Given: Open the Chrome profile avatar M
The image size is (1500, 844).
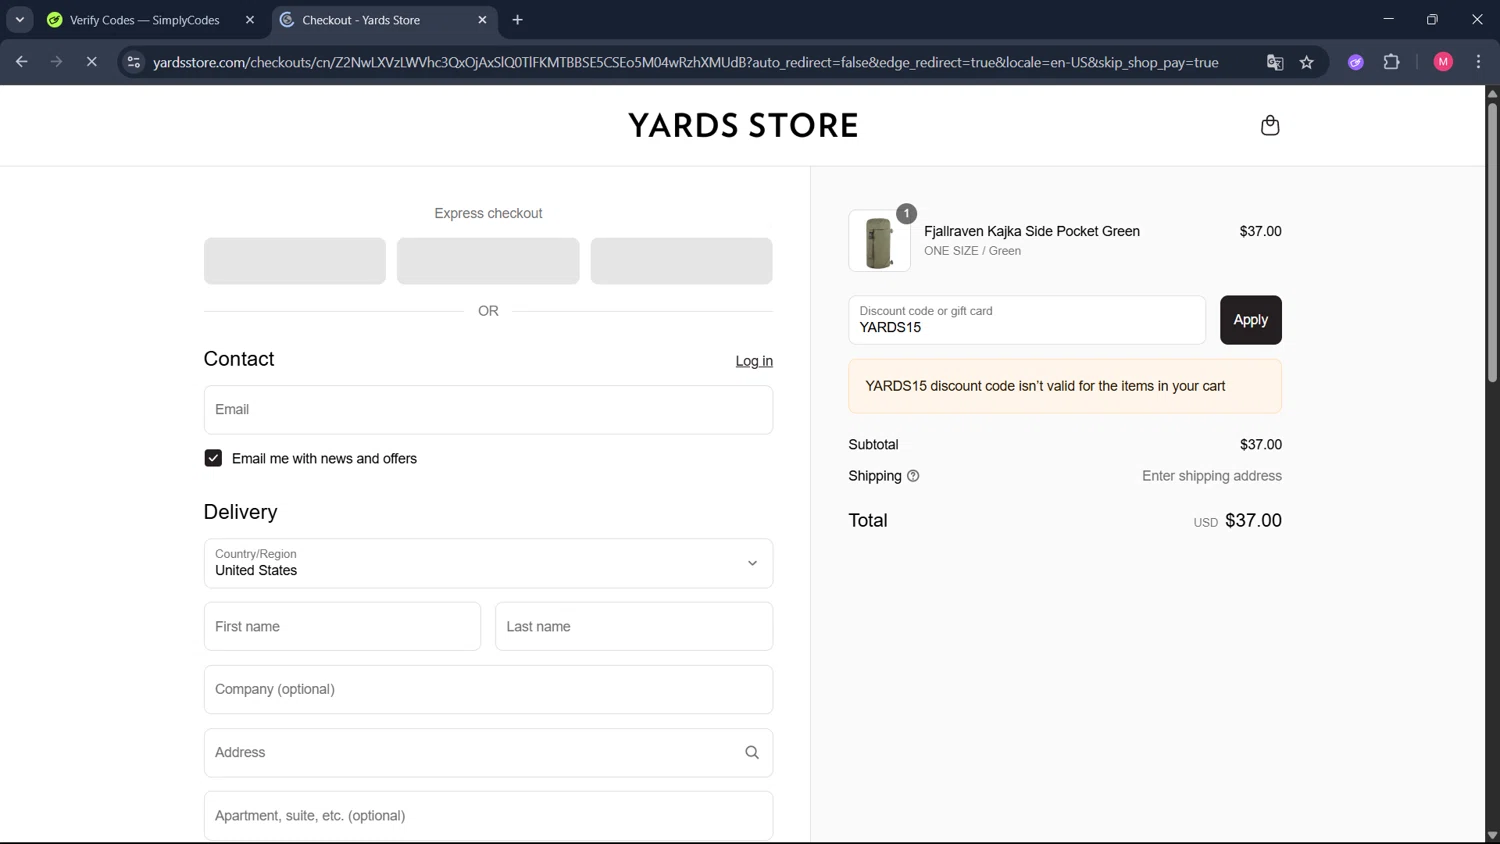Looking at the screenshot, I should (x=1443, y=62).
